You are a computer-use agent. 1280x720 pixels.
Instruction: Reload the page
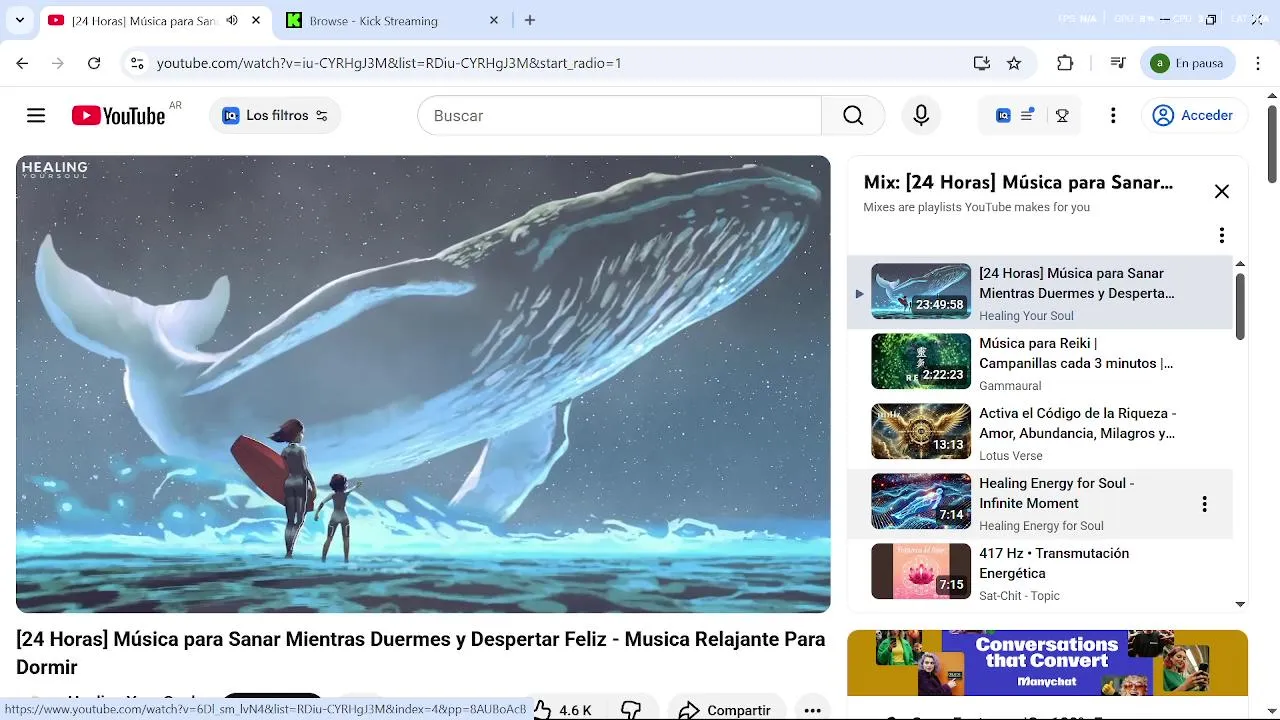click(x=94, y=63)
